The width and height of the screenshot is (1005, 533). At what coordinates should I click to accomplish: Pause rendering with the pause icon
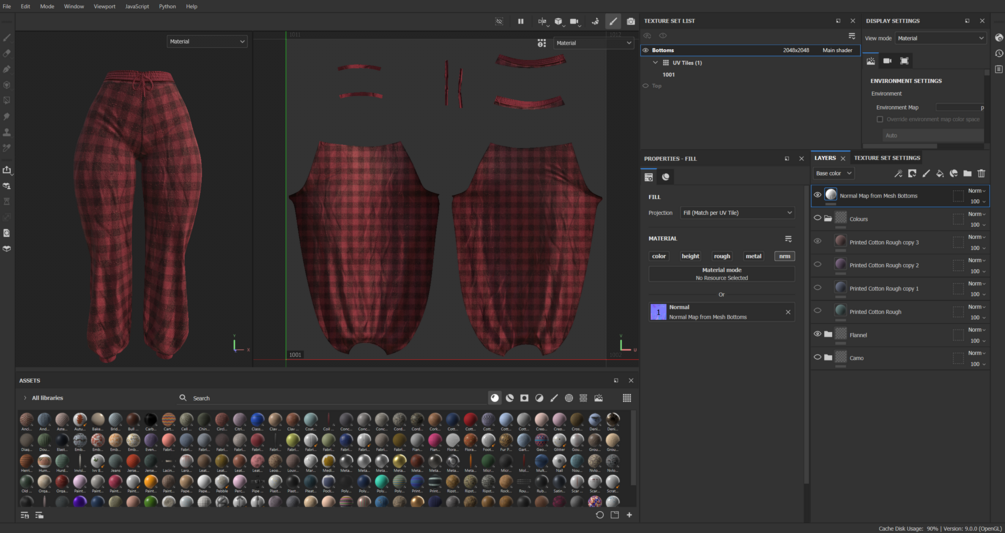point(520,21)
